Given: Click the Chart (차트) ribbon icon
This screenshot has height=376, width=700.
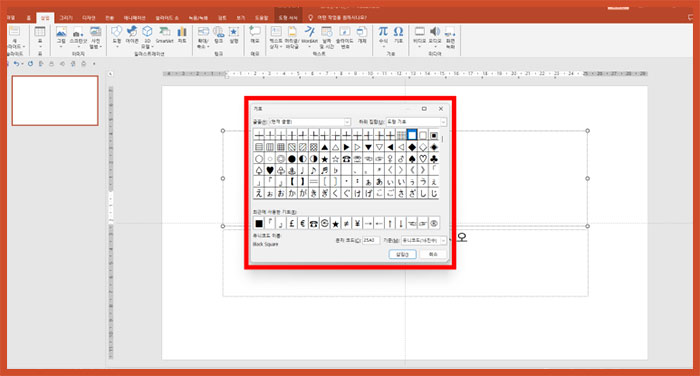Looking at the screenshot, I should (182, 31).
